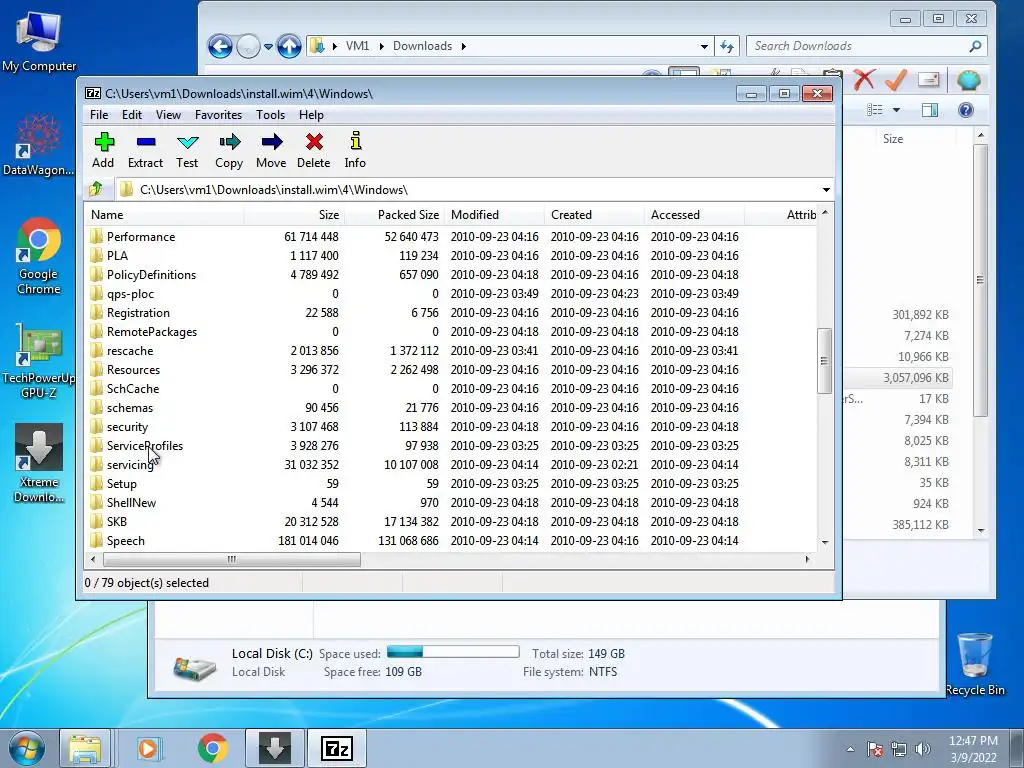Viewport: 1024px width, 768px height.
Task: Open TechPowerUp GPU-Z desktop shortcut
Action: point(39,361)
